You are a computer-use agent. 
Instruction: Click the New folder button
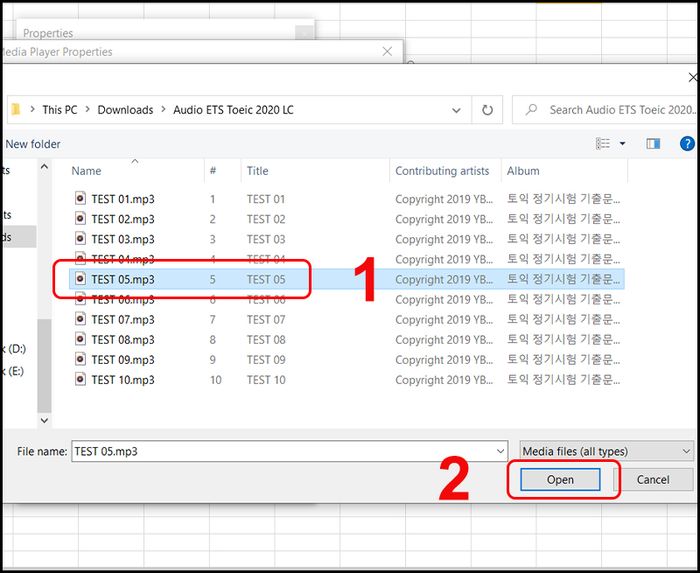pos(33,144)
